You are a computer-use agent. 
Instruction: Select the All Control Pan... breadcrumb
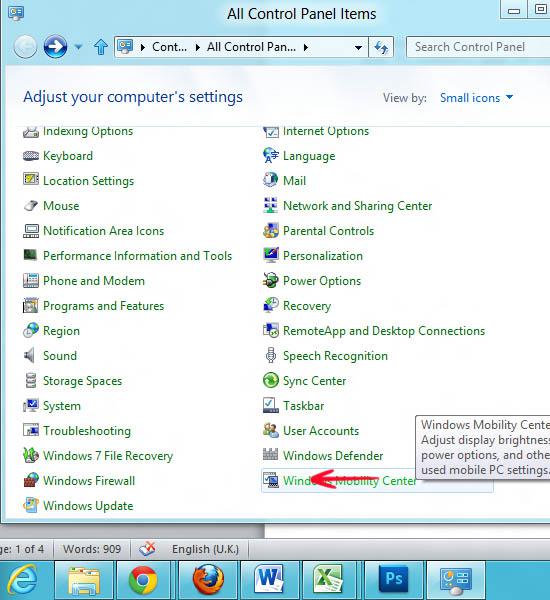251,47
